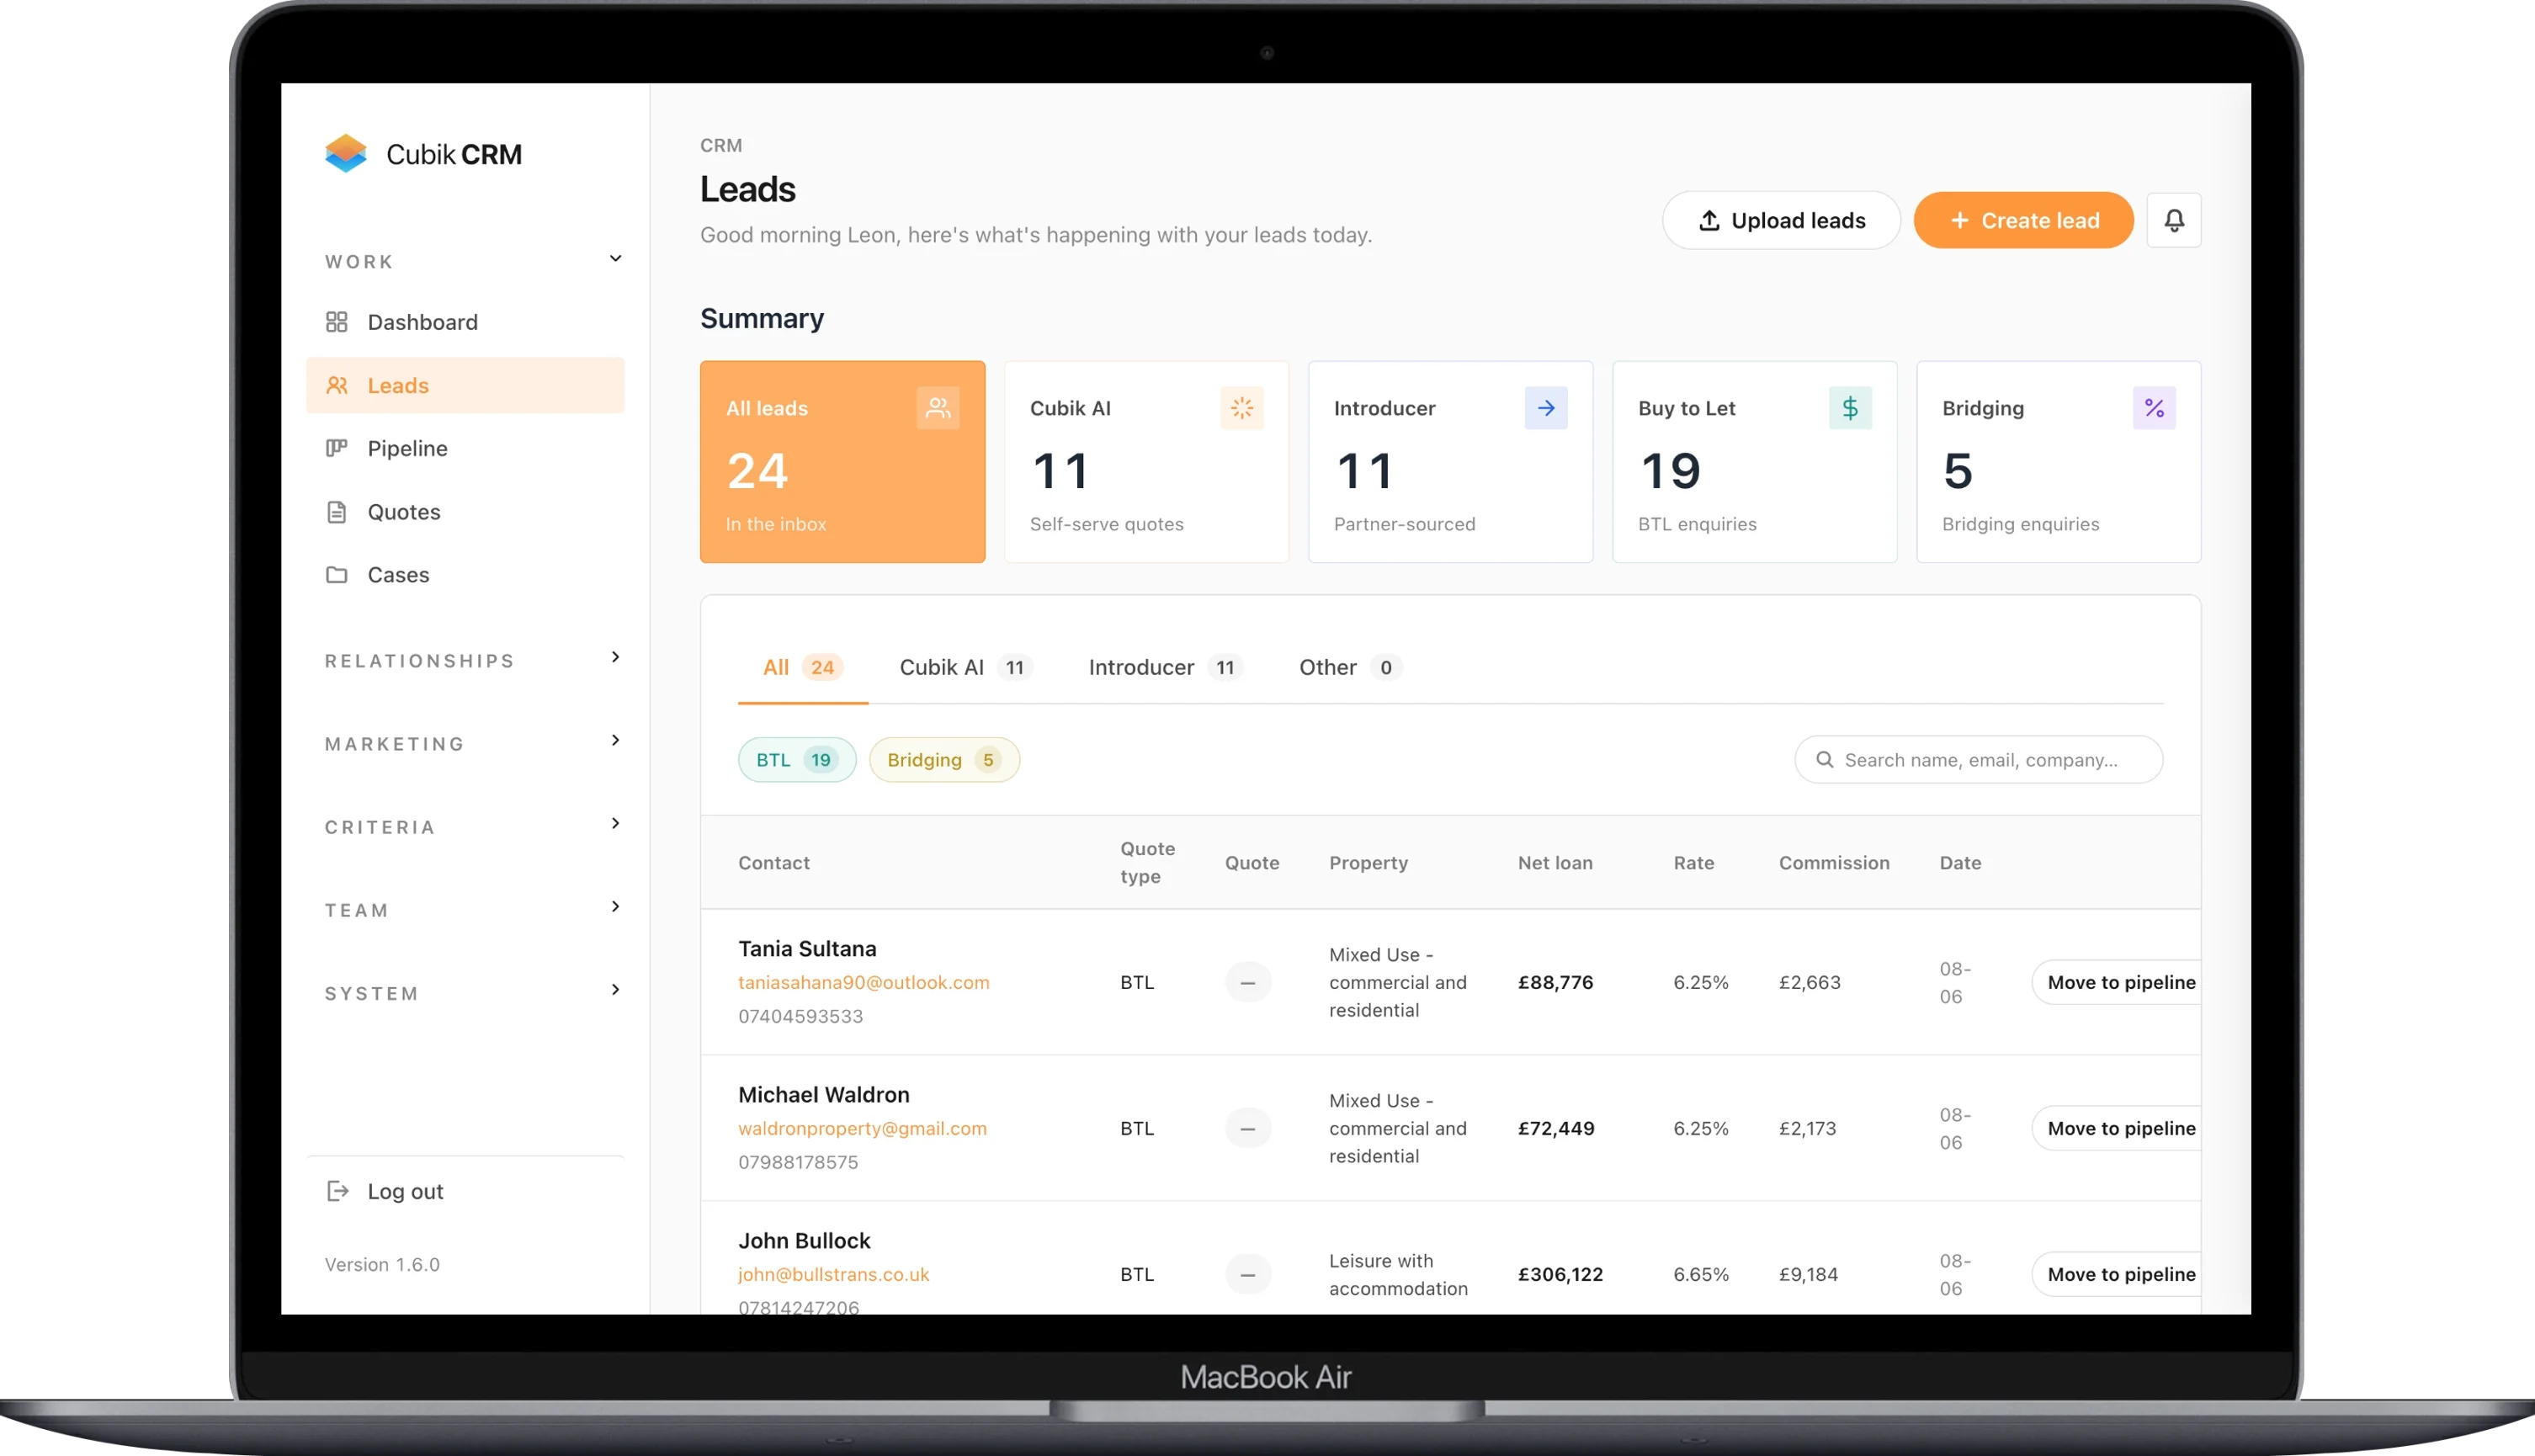
Task: Collapse the WORK section chevron
Action: click(x=616, y=259)
